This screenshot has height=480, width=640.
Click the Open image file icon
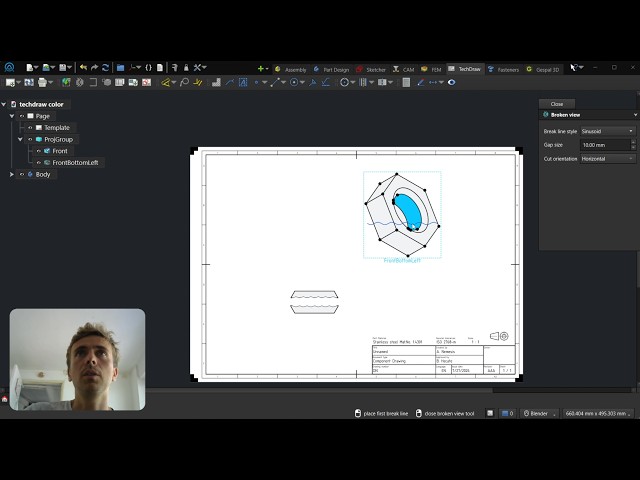click(46, 68)
